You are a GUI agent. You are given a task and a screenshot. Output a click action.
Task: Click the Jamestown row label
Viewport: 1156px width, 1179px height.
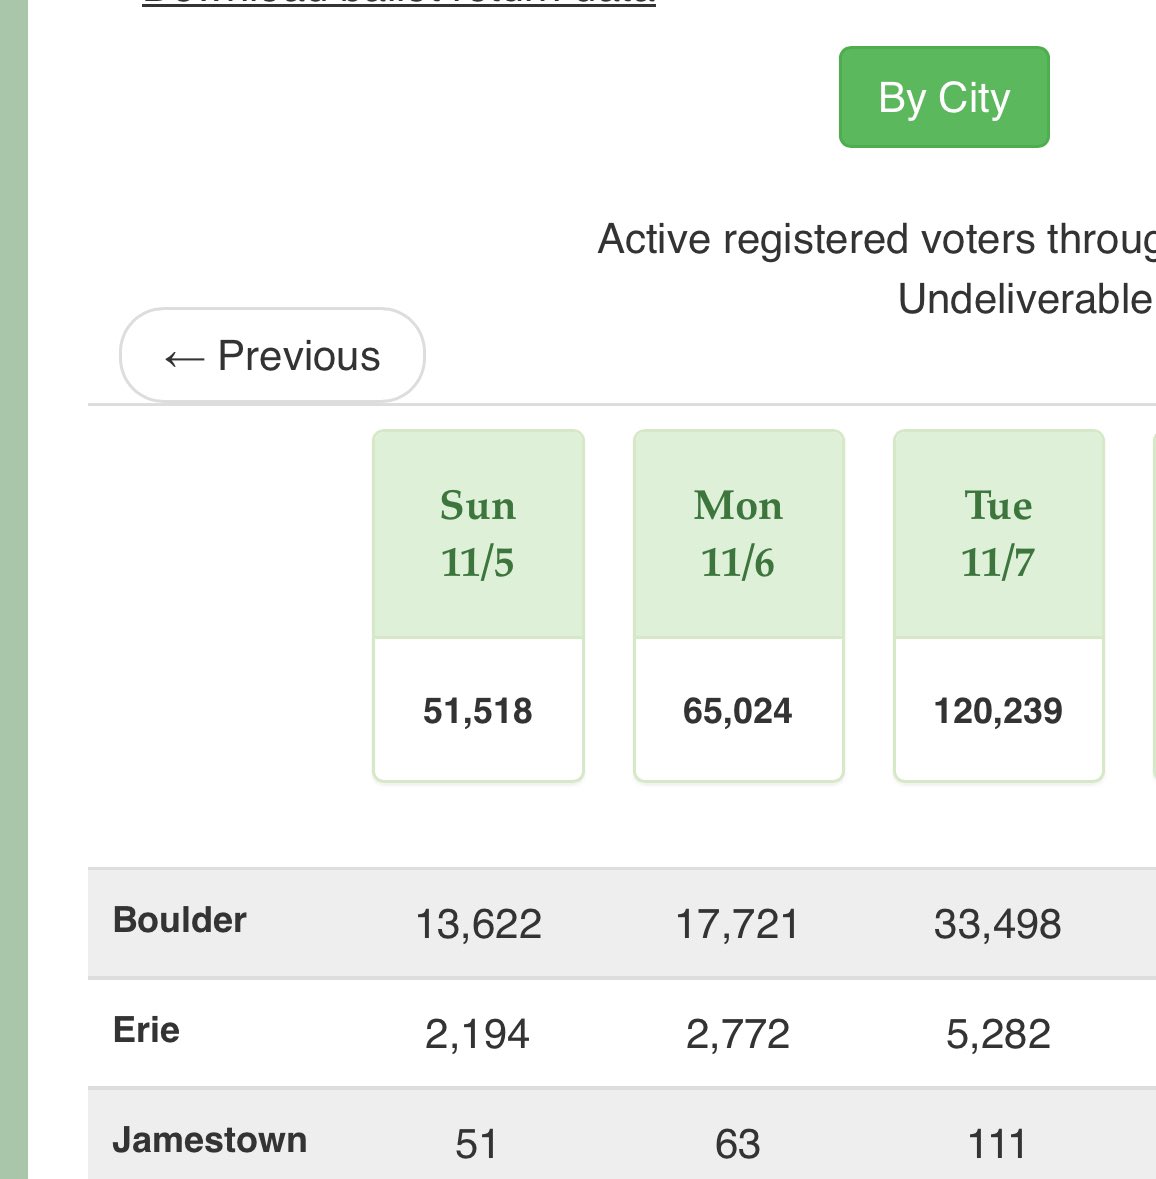(210, 1140)
